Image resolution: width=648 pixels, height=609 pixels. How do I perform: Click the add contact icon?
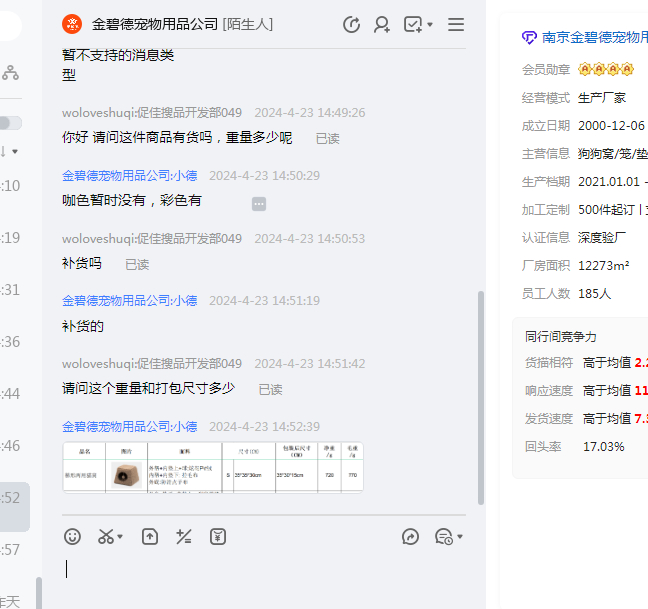click(x=382, y=24)
